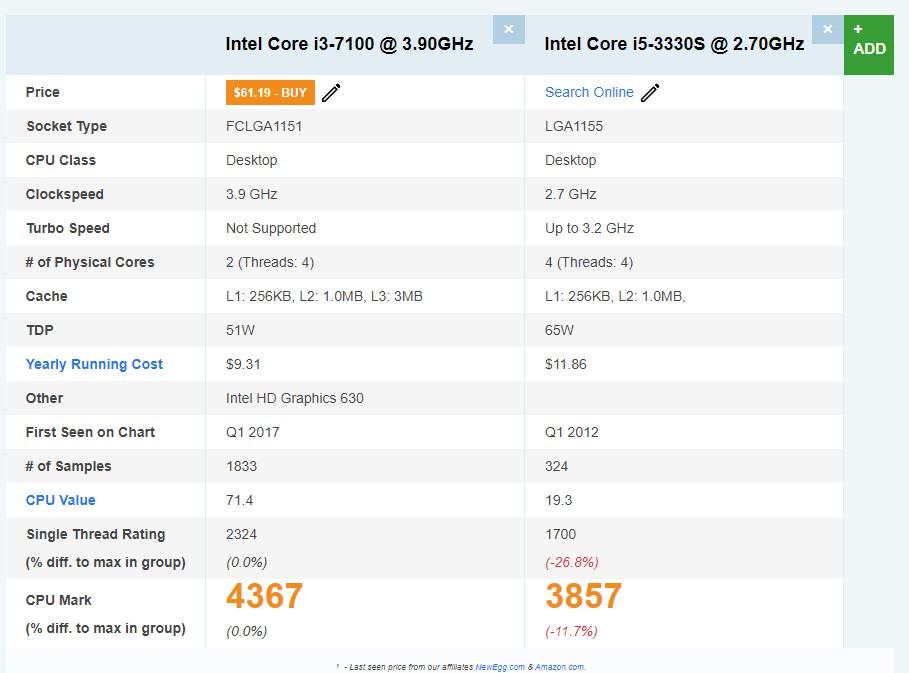Select the Intel HD Graphics 630 text

295,398
